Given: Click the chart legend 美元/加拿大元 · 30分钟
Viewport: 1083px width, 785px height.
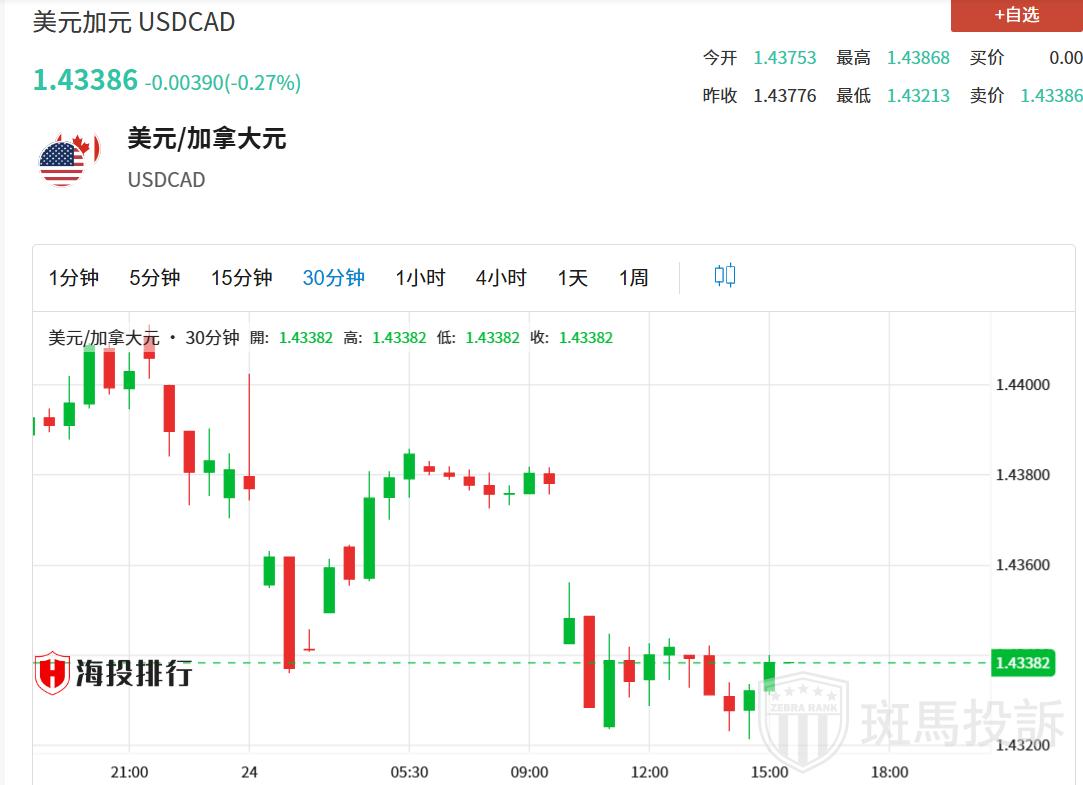Looking at the screenshot, I should click(x=144, y=338).
